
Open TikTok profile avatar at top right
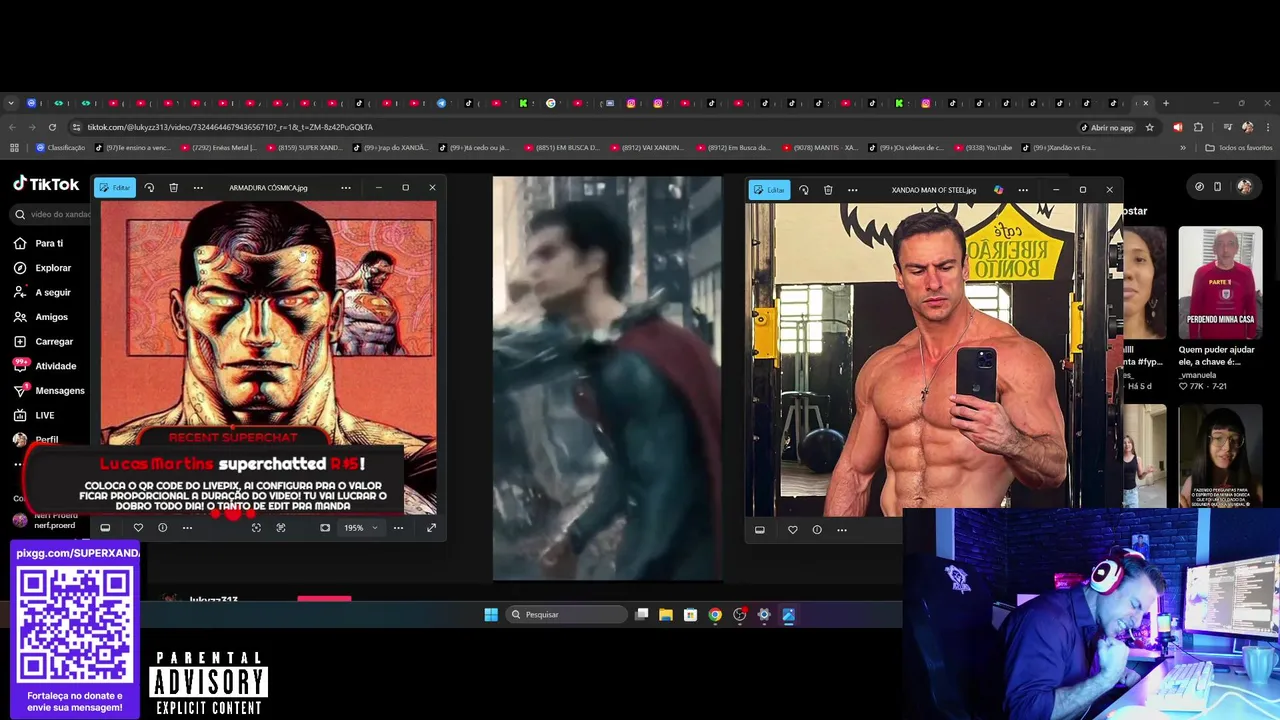pyautogui.click(x=1244, y=186)
